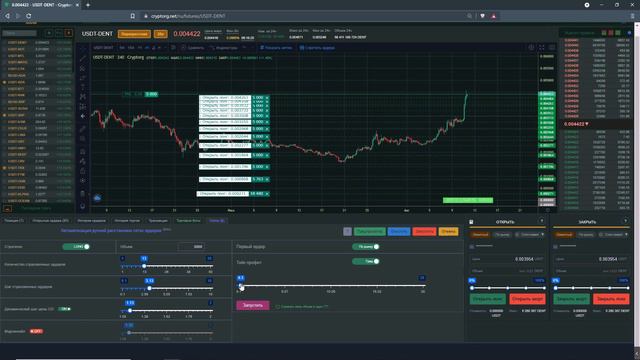640x360 pixels.
Task: Switch to the История торгов tab
Action: point(127,220)
